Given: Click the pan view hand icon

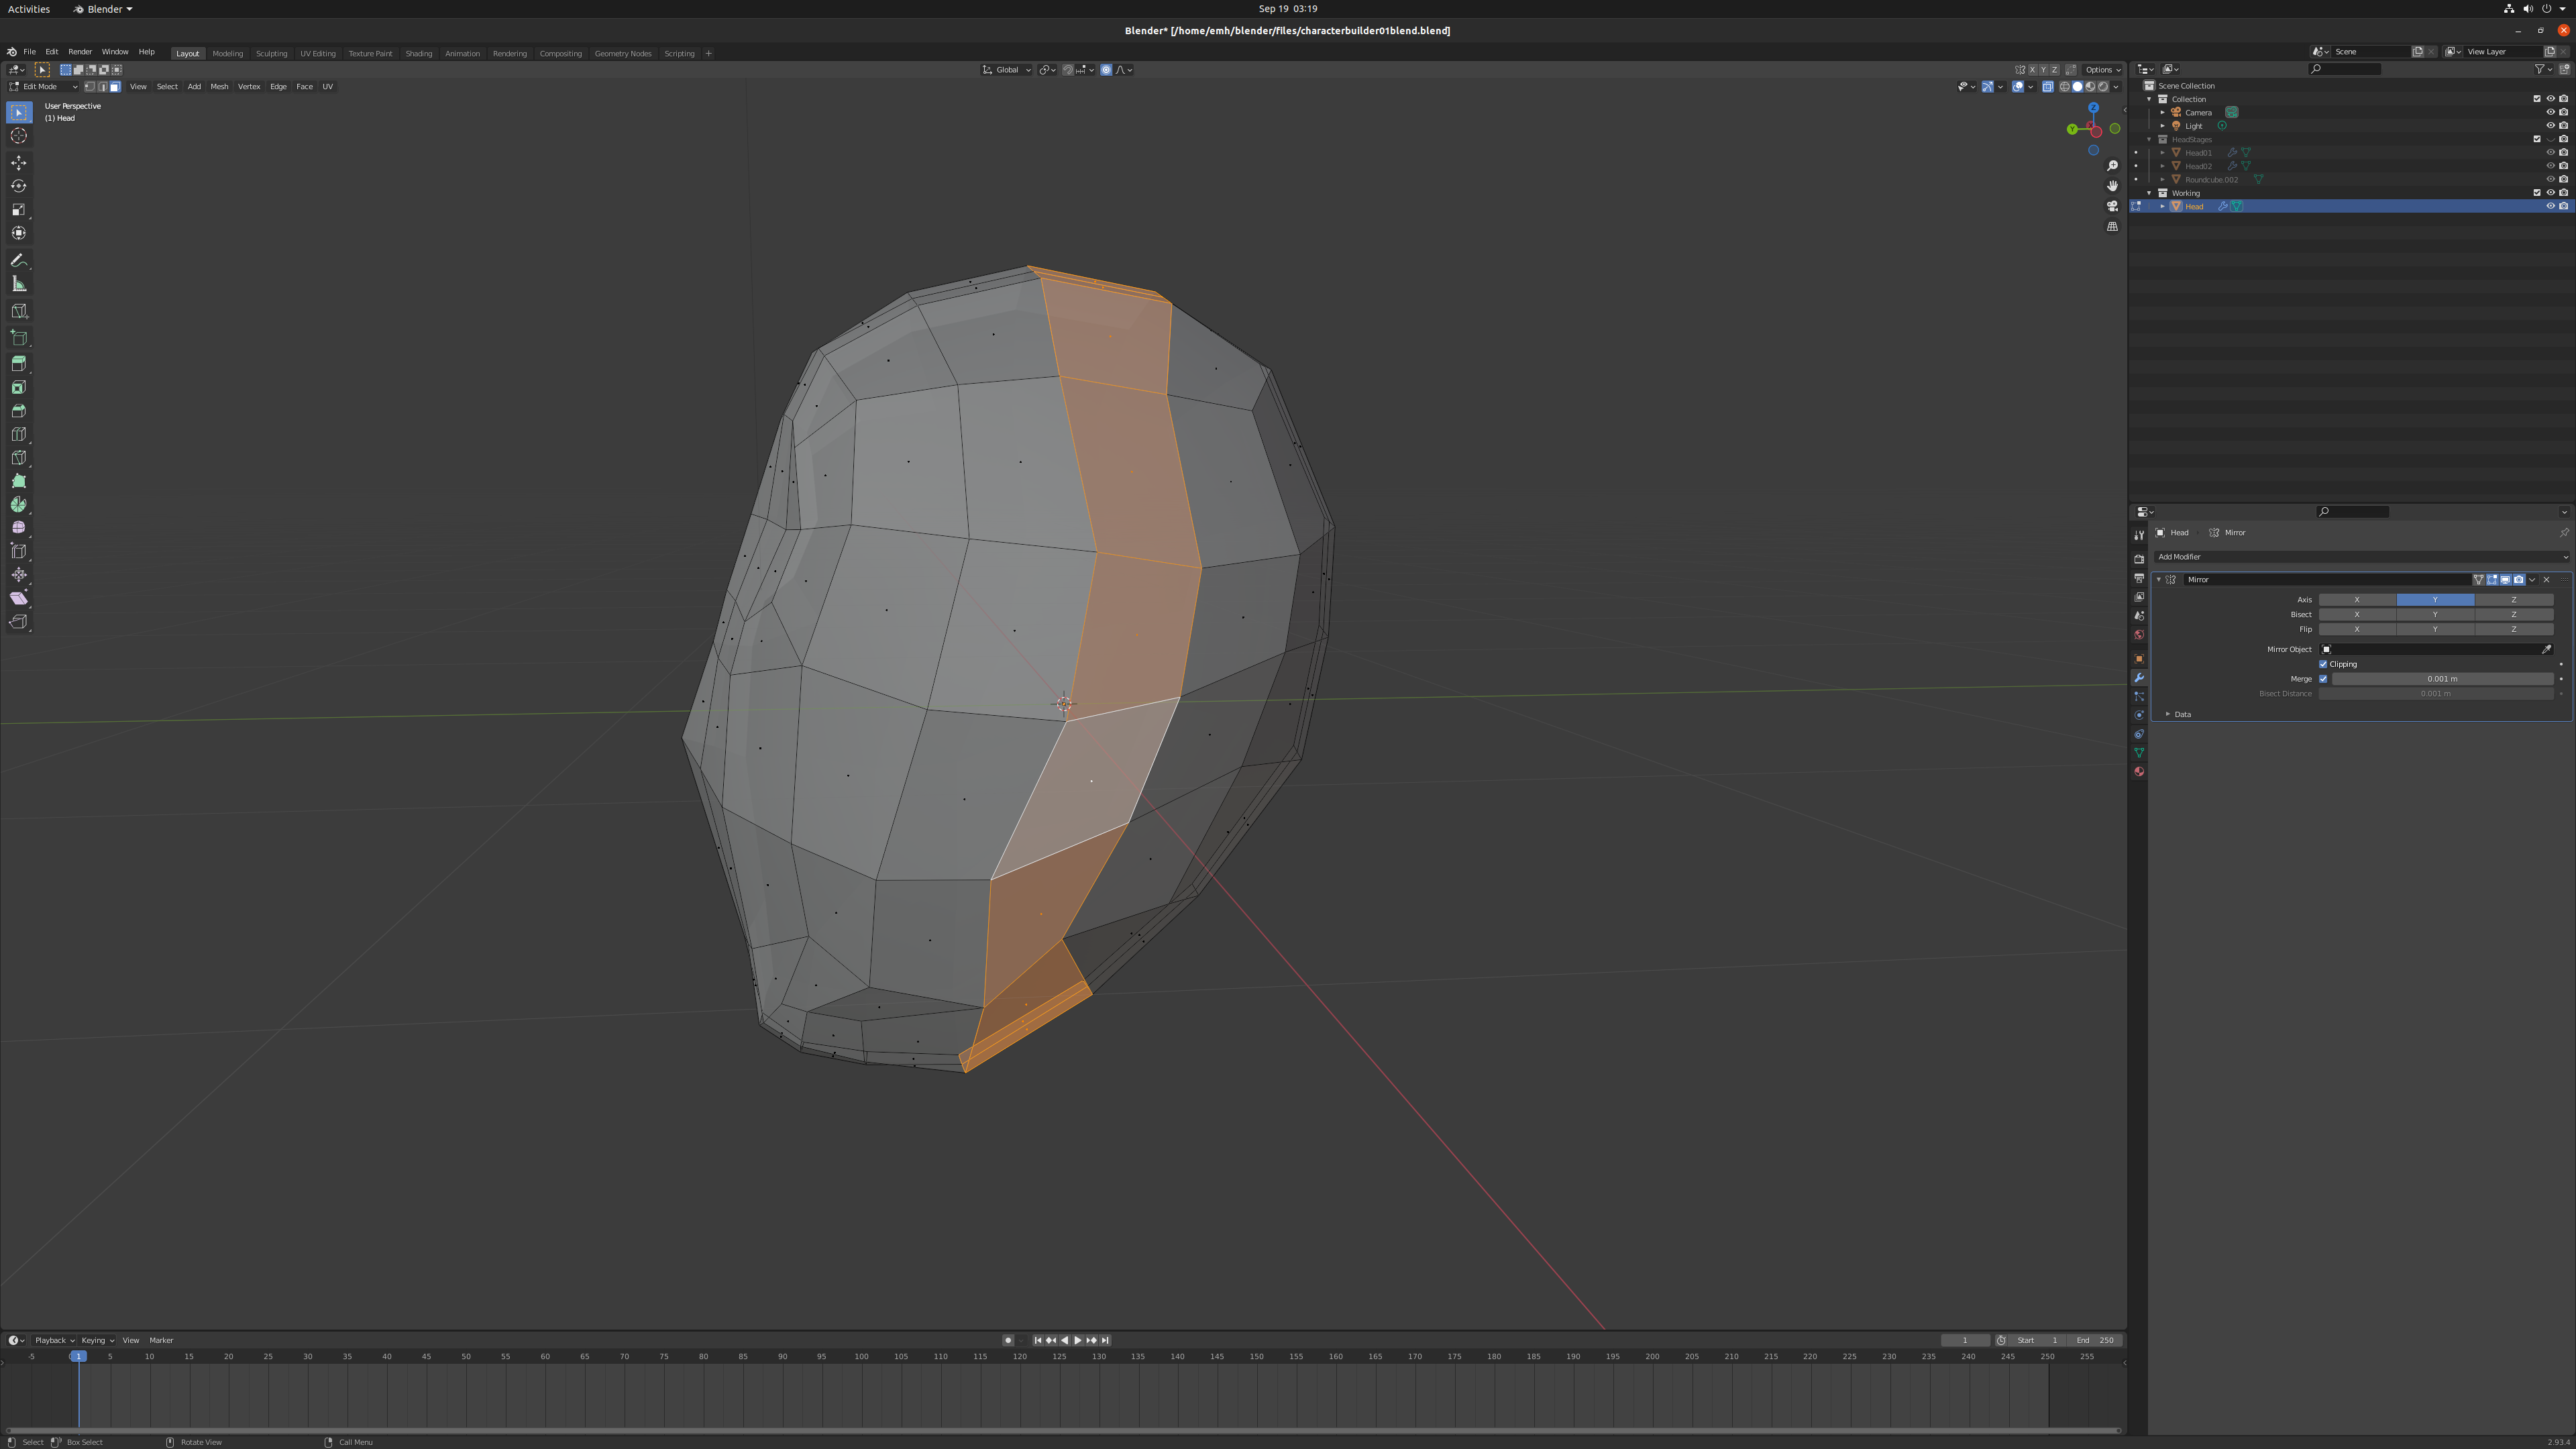Looking at the screenshot, I should click(x=2112, y=186).
